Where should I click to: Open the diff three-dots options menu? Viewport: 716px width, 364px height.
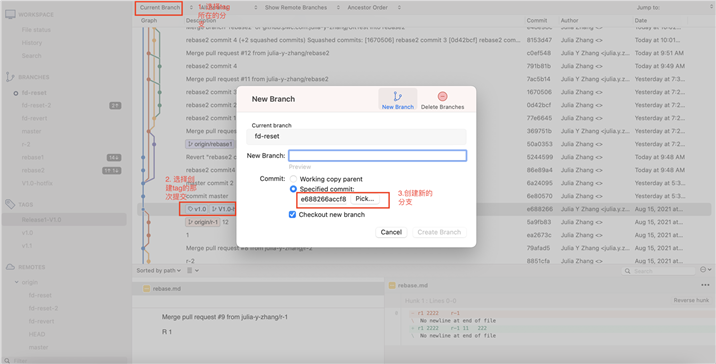[705, 285]
